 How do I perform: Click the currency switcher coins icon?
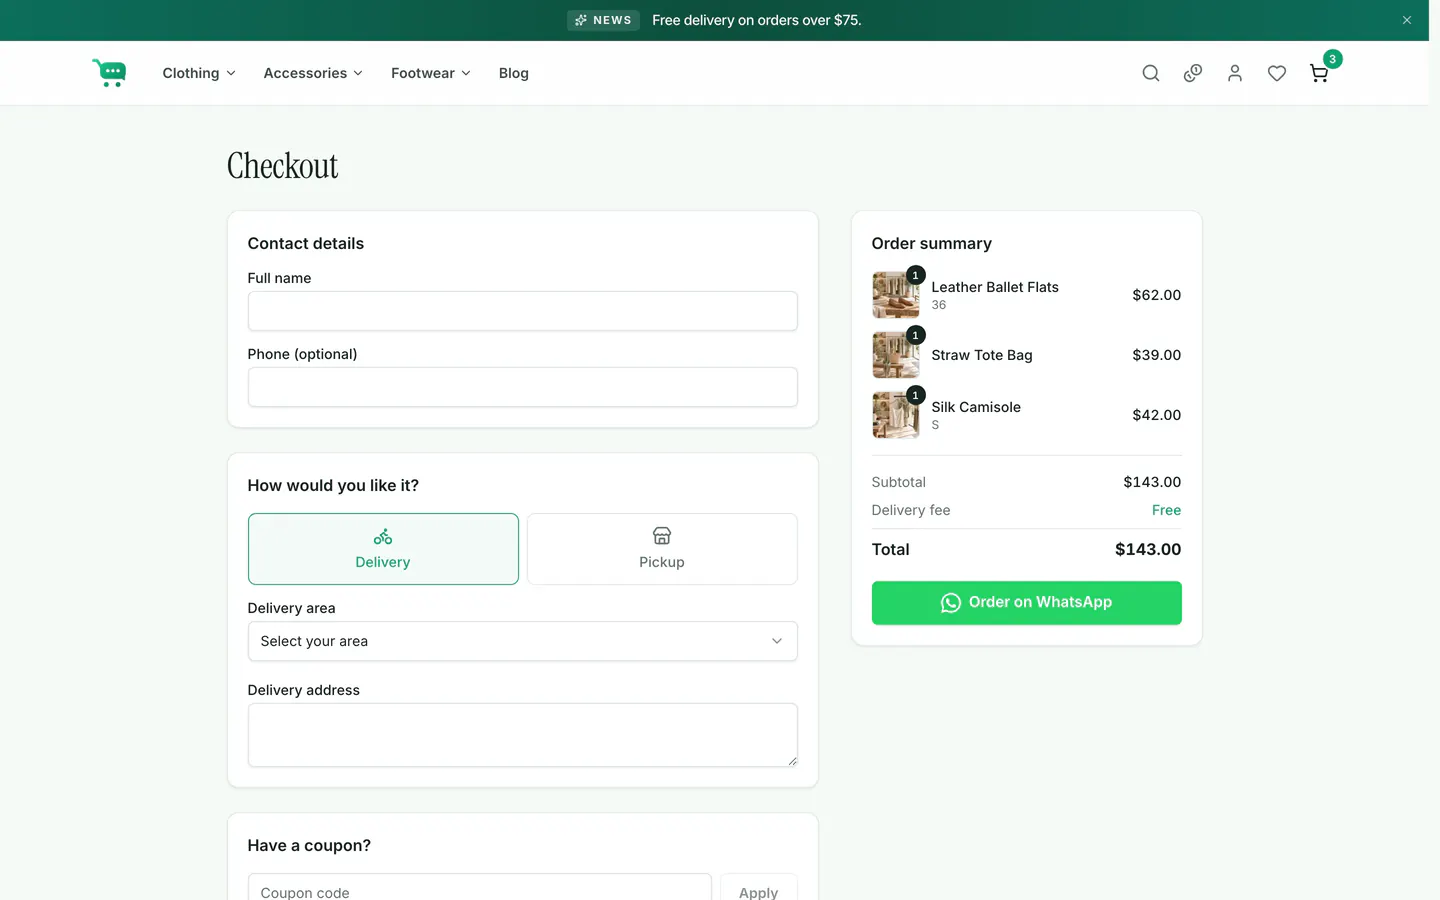point(1193,73)
